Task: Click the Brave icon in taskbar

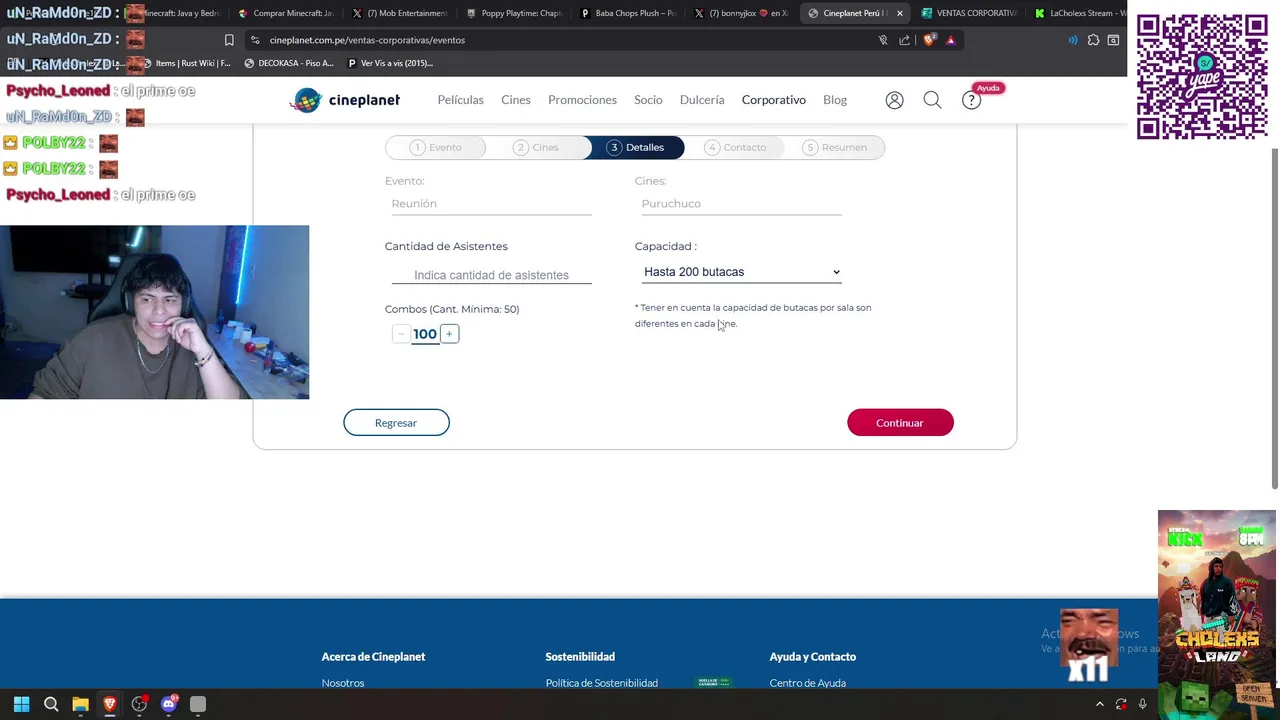Action: coord(110,705)
